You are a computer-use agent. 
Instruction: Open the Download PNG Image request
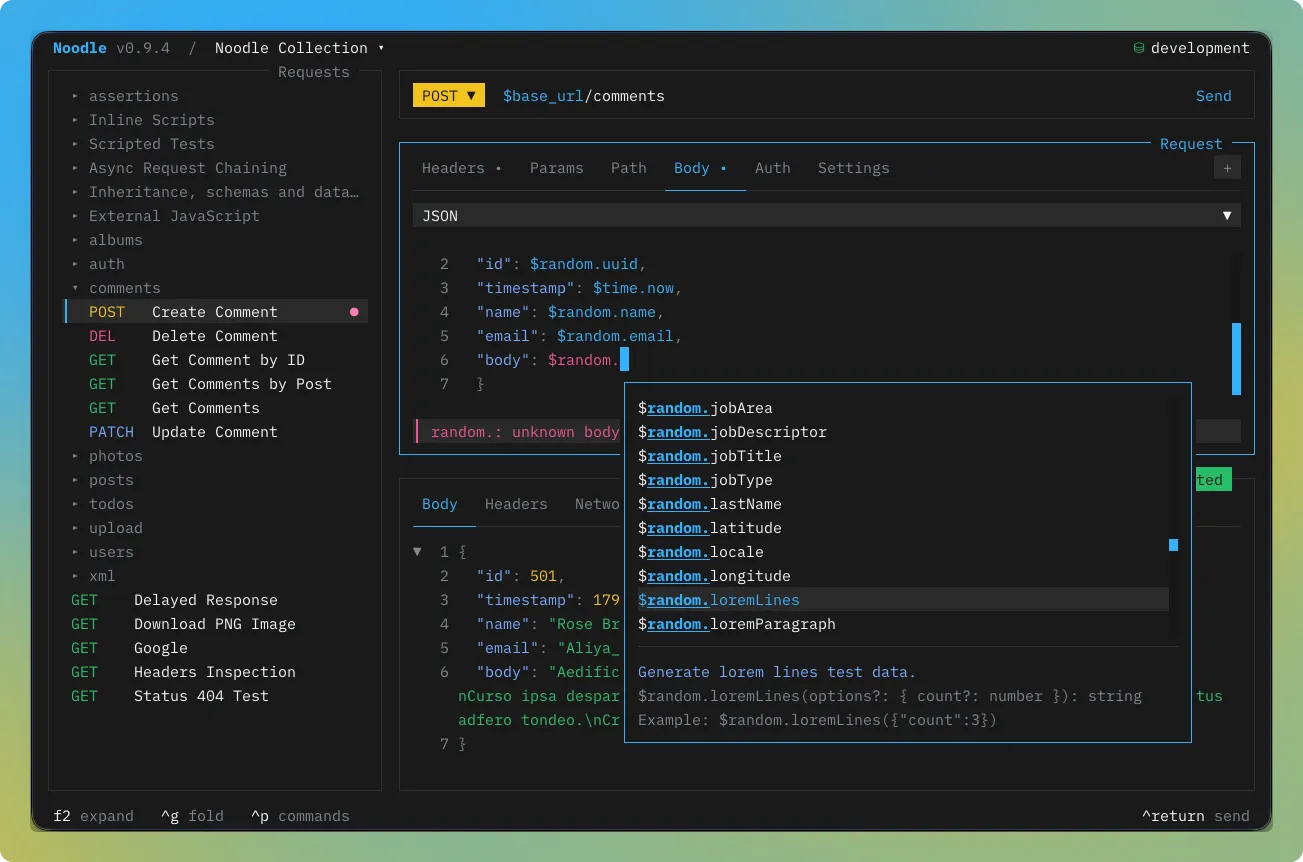216,624
